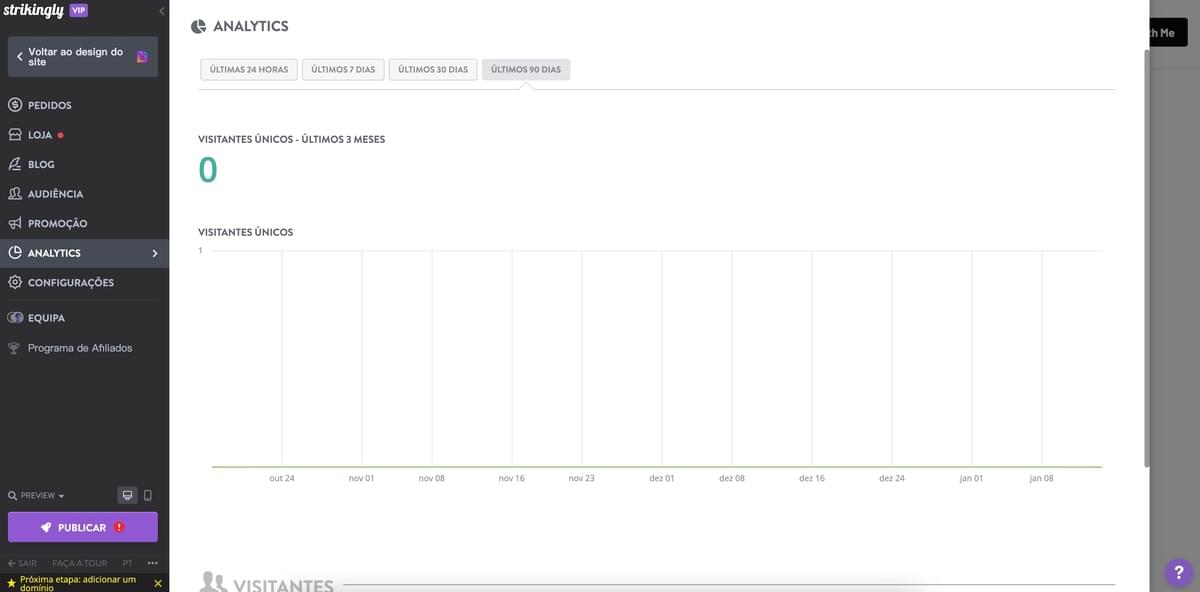
Task: Switch to desktop preview mode
Action: (127, 495)
